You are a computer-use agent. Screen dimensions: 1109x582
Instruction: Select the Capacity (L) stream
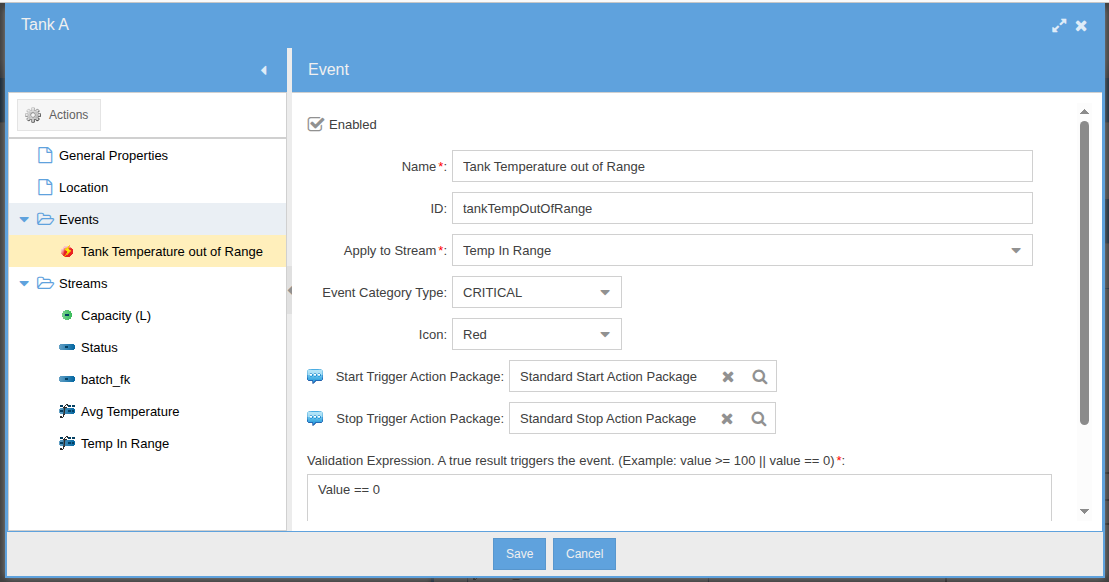click(x=116, y=315)
